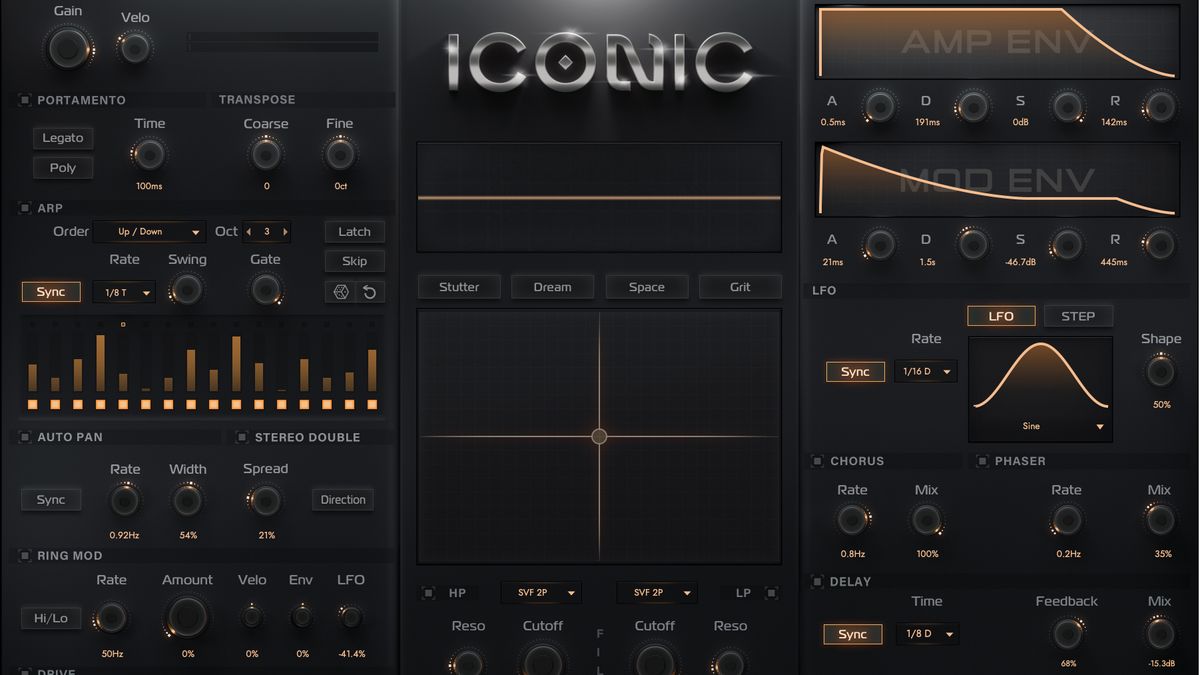Toggle the ARP Sync button
Screen dimensions: 1200x675
coord(51,292)
